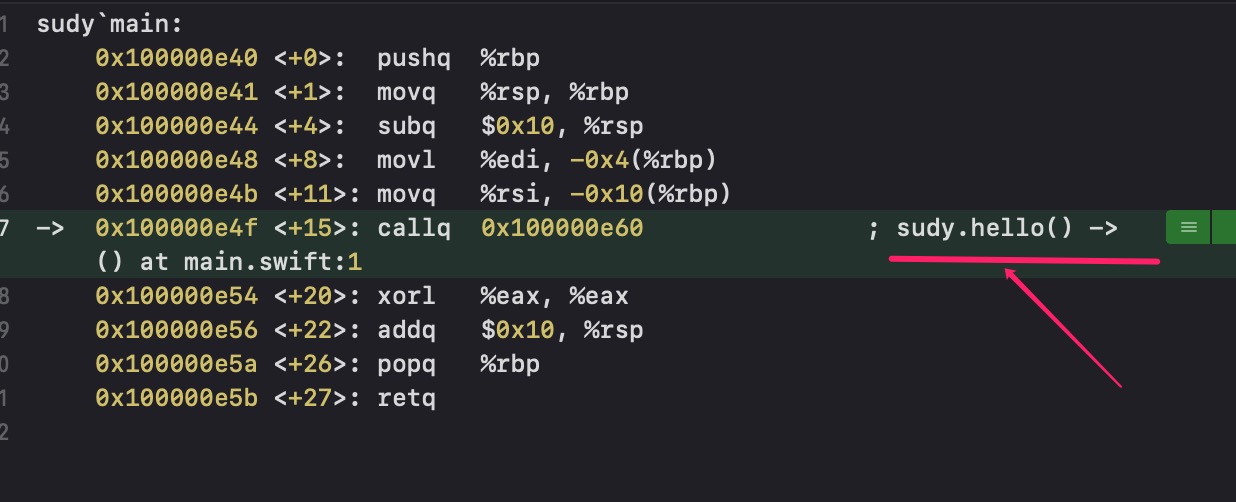Click the green thread indicator menu icon
The width and height of the screenshot is (1236, 502).
1188,228
